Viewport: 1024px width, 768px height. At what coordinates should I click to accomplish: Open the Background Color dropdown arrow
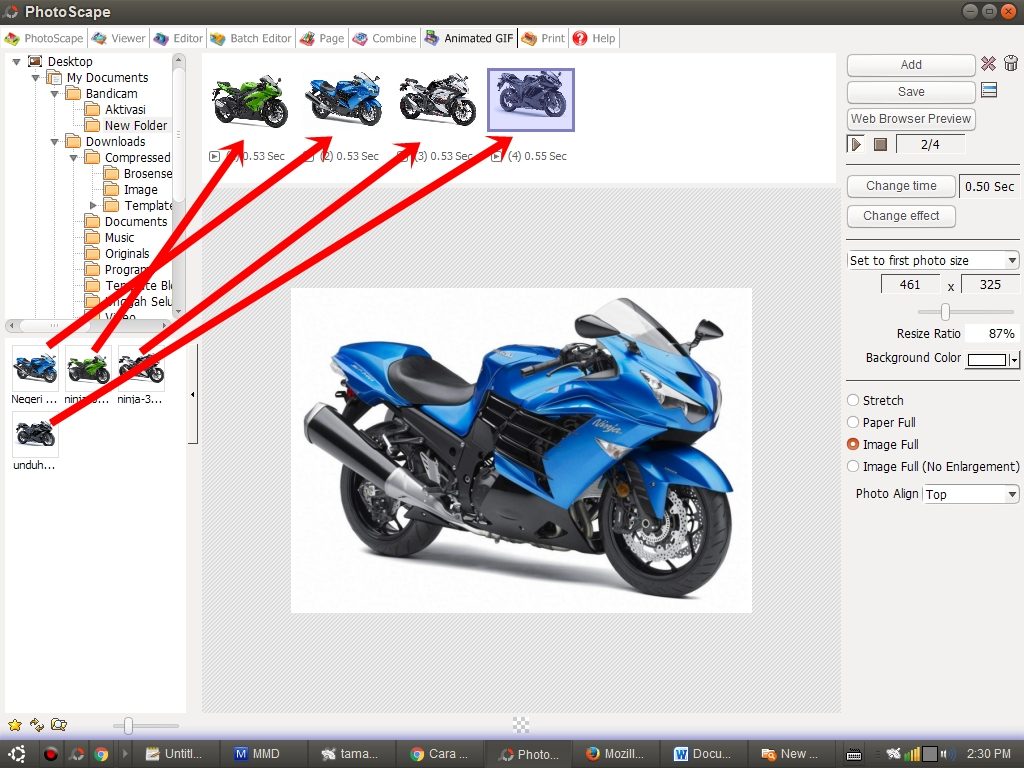(x=1014, y=360)
